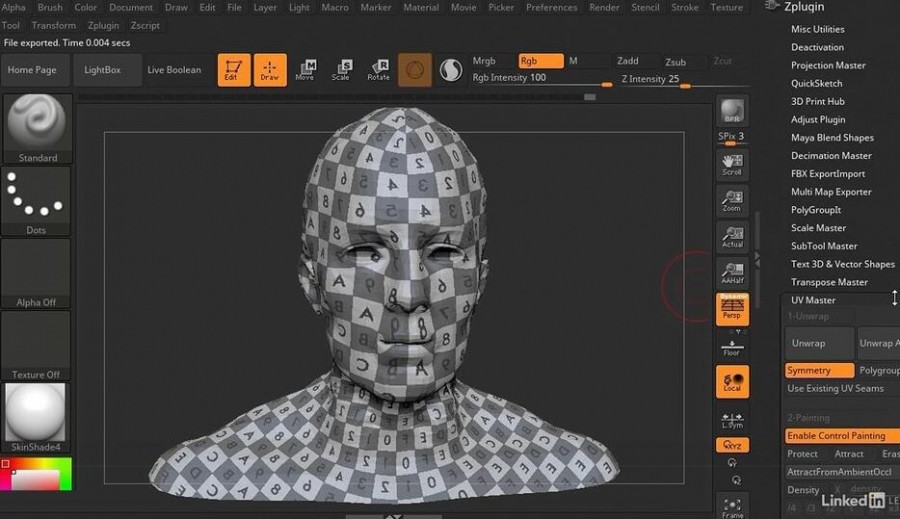Open the Texture Off selector

36,346
